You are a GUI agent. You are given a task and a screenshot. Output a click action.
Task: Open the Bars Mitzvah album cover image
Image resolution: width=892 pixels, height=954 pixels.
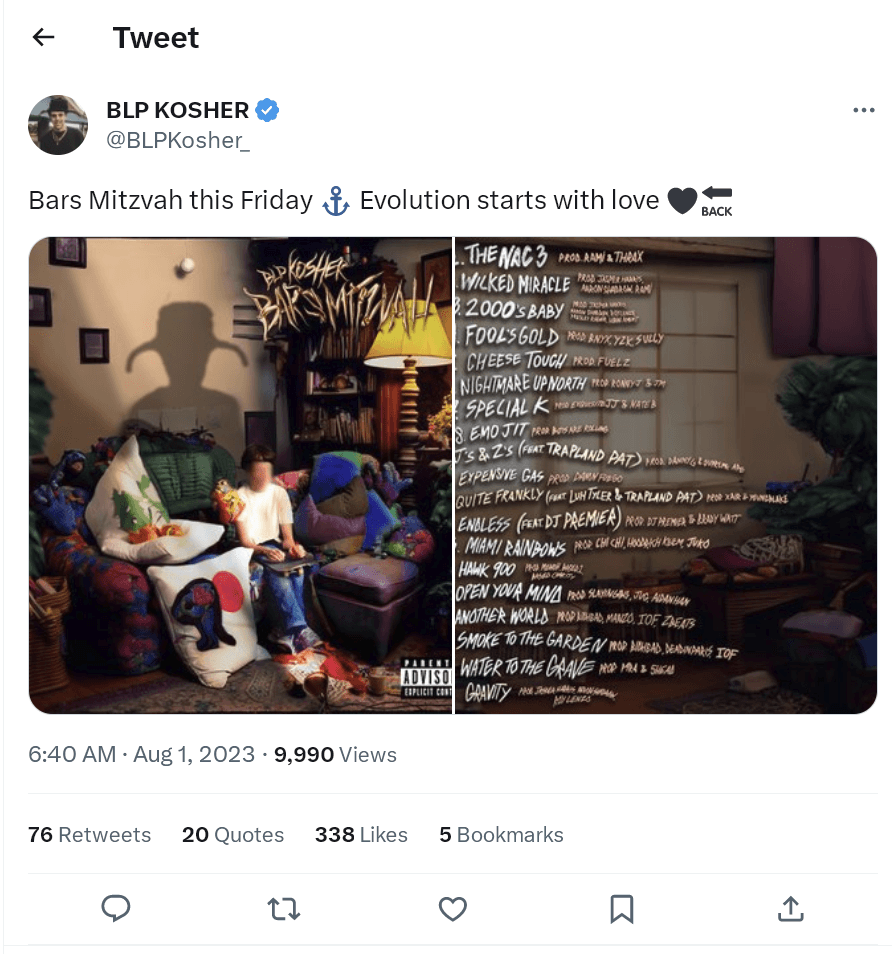pos(240,475)
